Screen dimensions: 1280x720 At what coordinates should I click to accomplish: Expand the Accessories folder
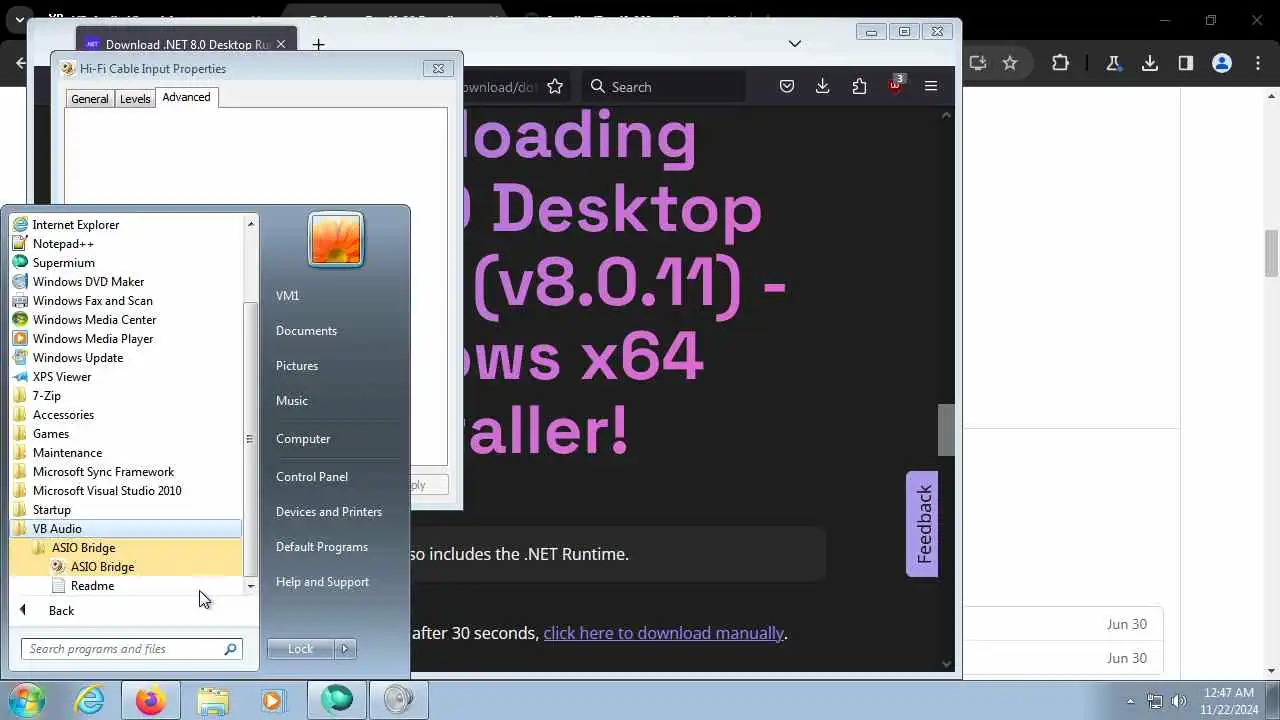(x=63, y=415)
